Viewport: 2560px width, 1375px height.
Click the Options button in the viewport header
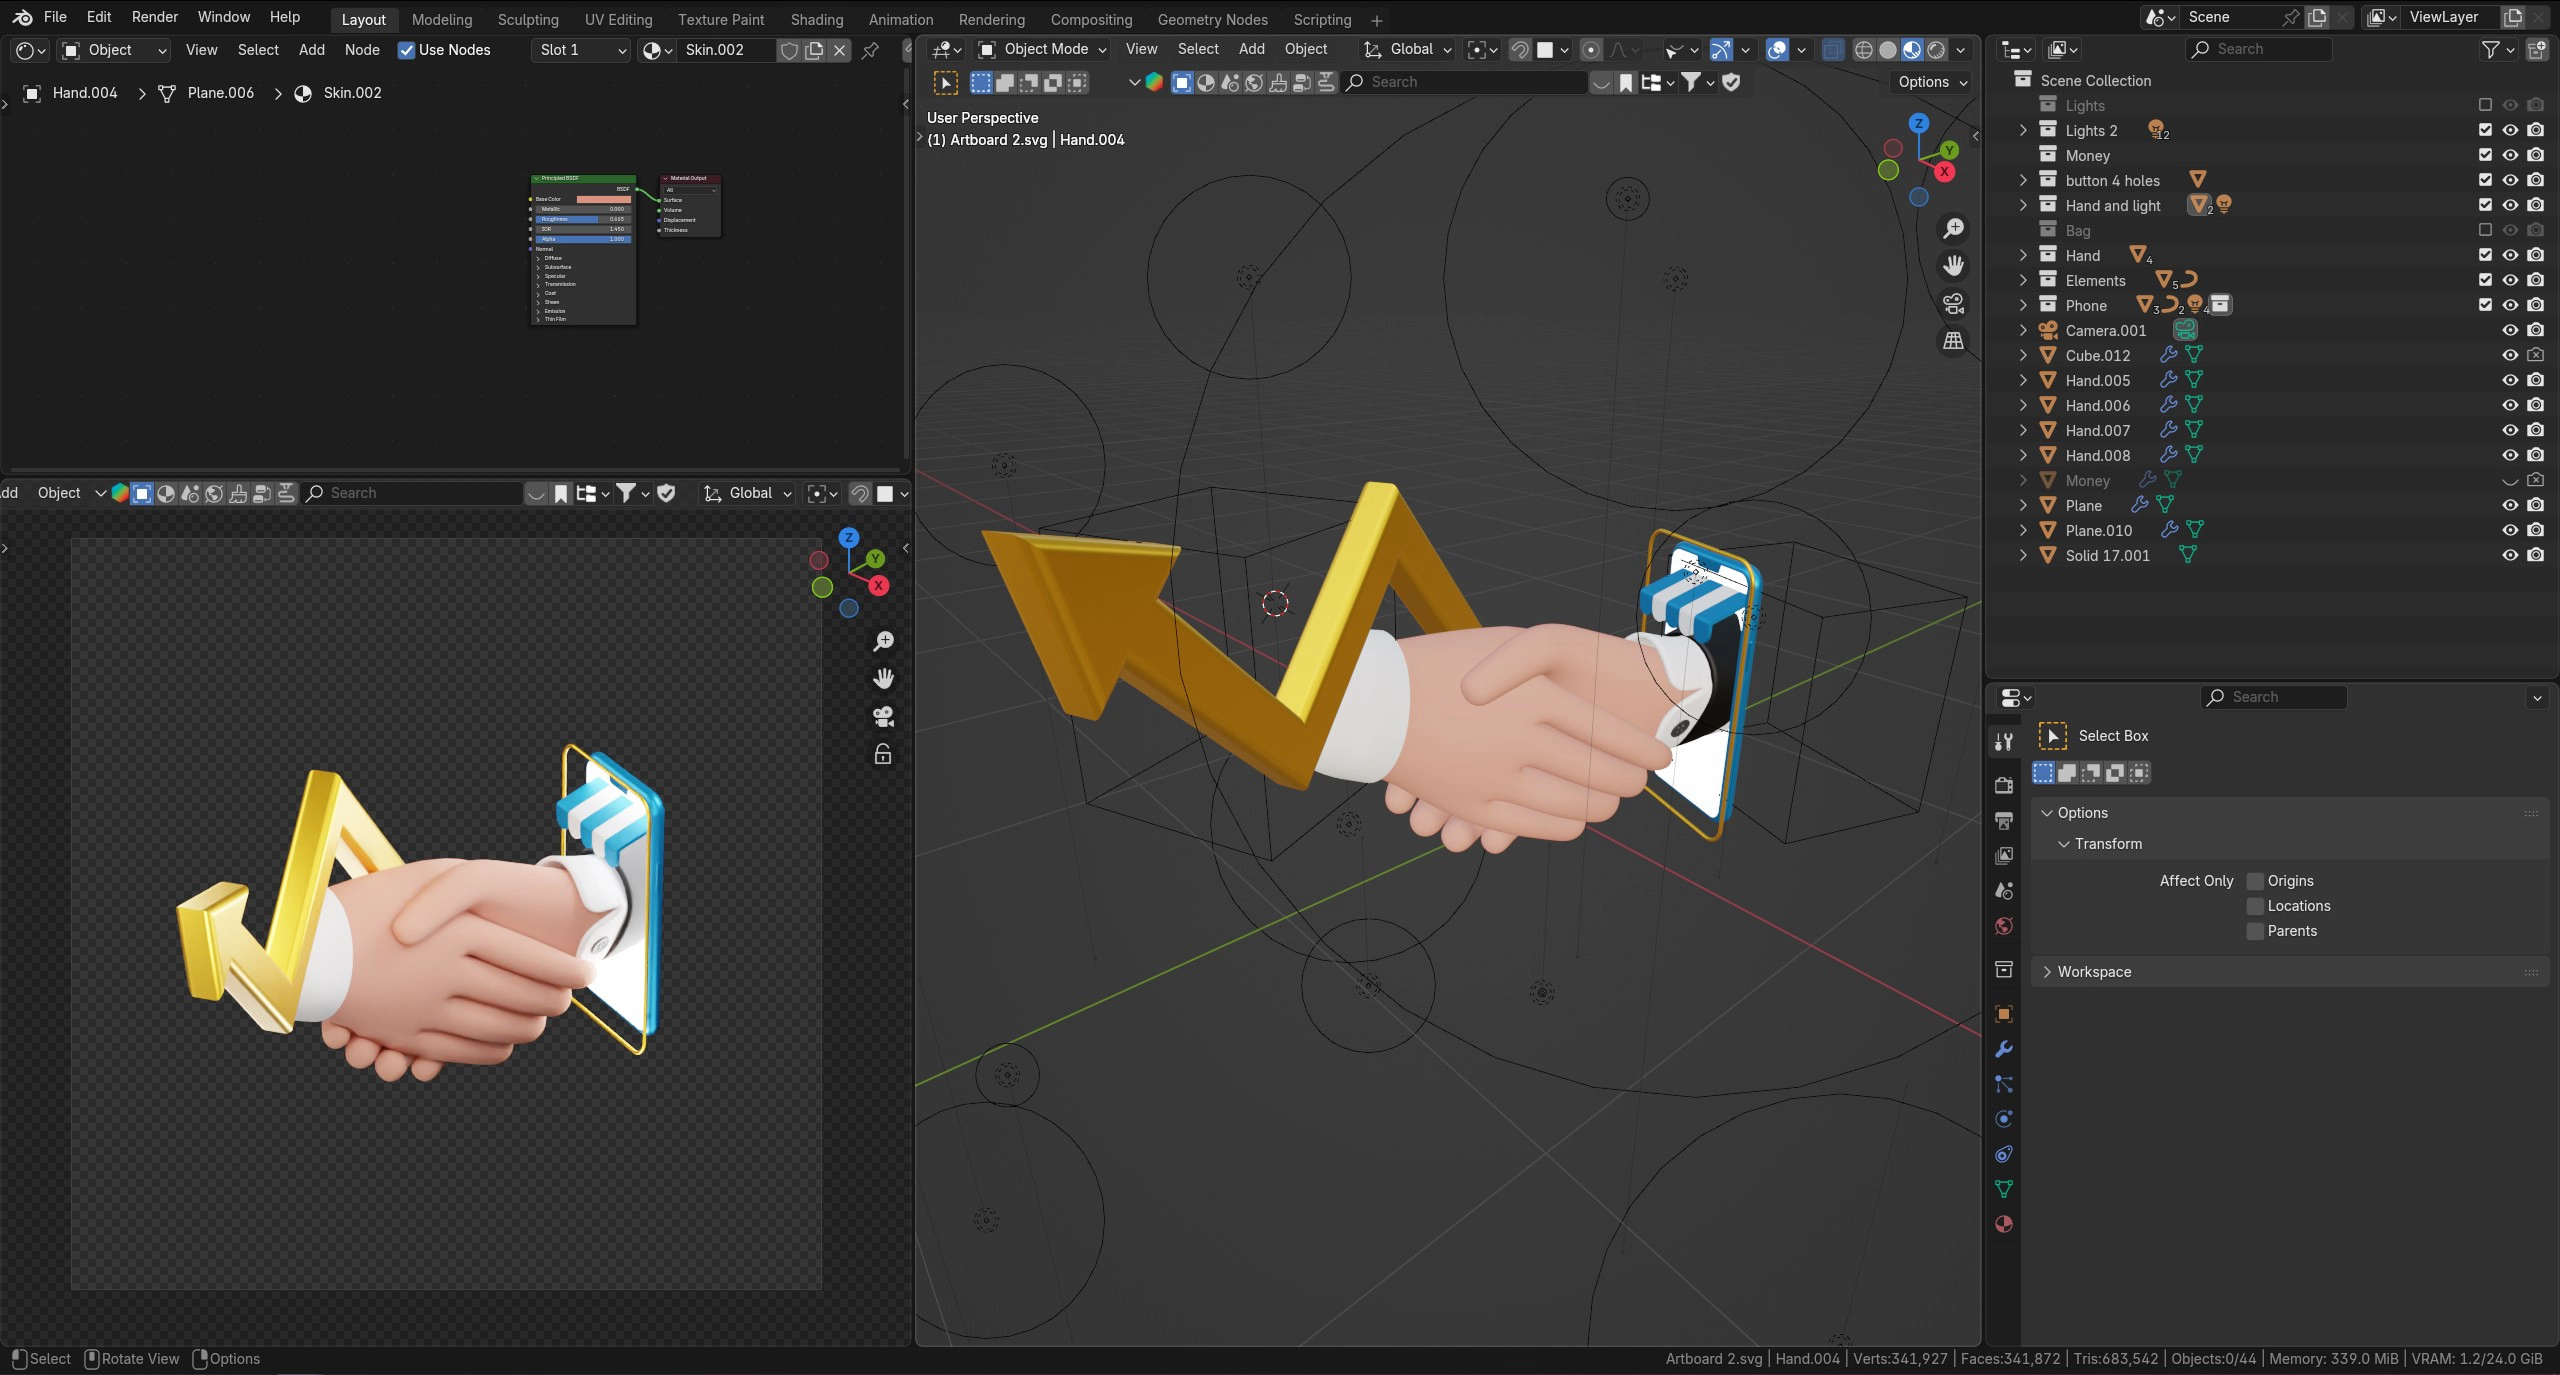(x=1932, y=82)
